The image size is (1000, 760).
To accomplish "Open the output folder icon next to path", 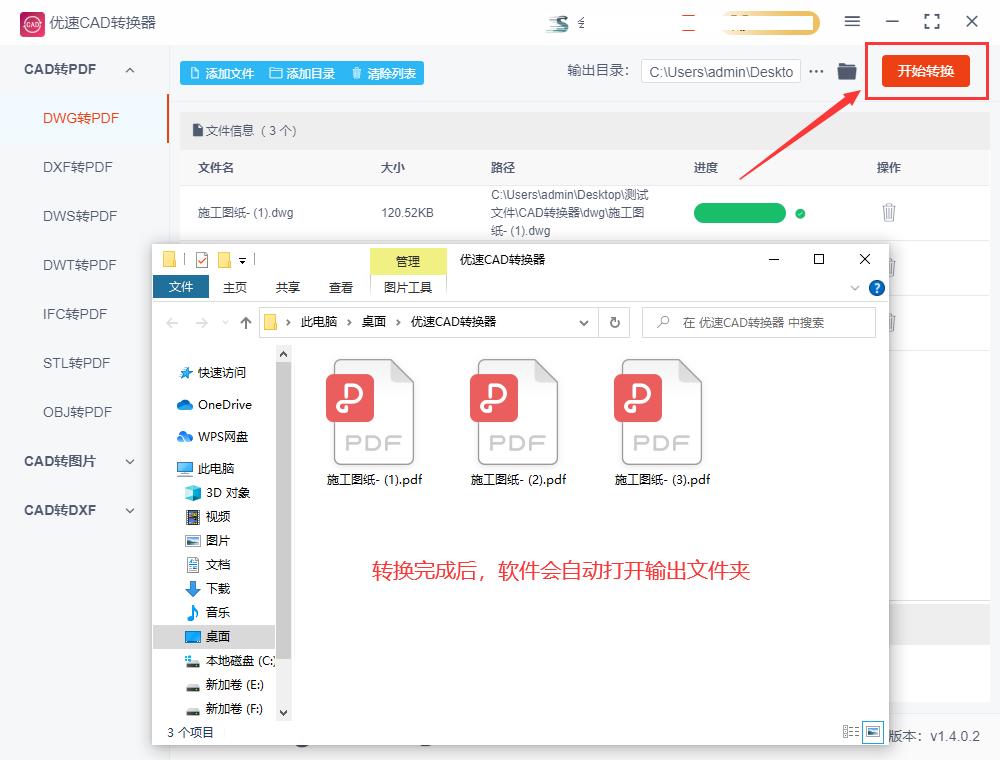I will [846, 71].
